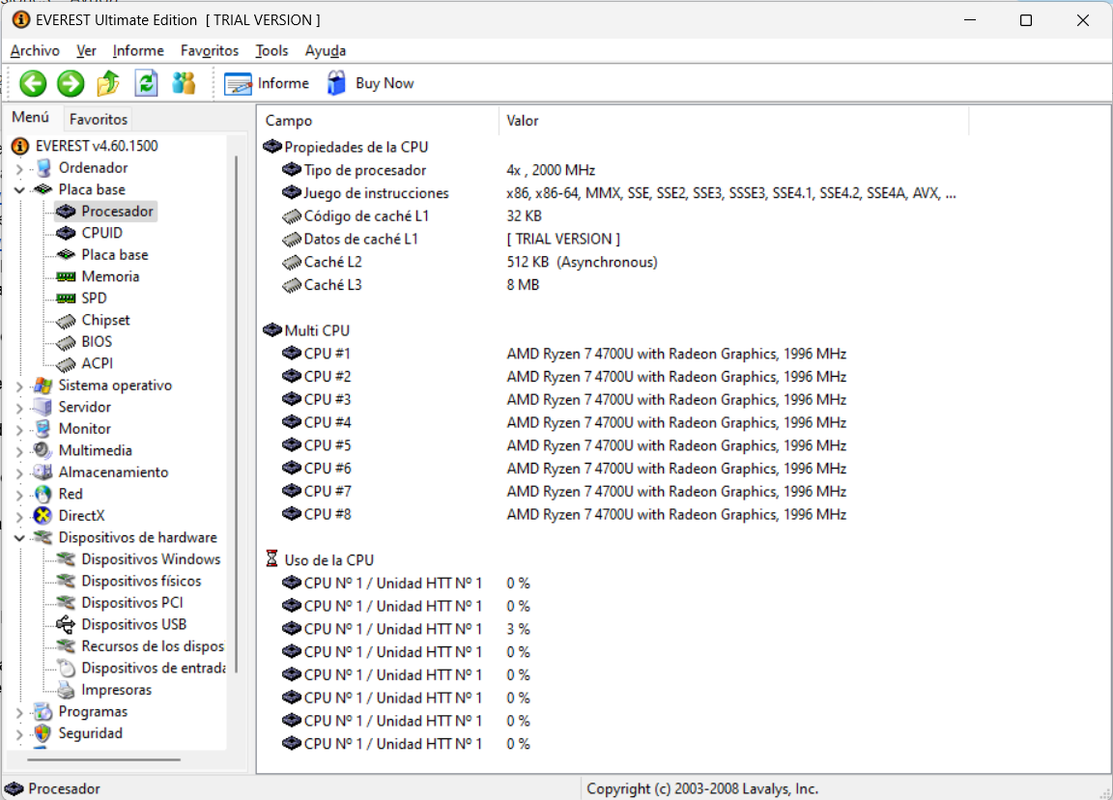Click the tree panel horizontal scrollbar
1113x800 pixels.
tap(104, 760)
